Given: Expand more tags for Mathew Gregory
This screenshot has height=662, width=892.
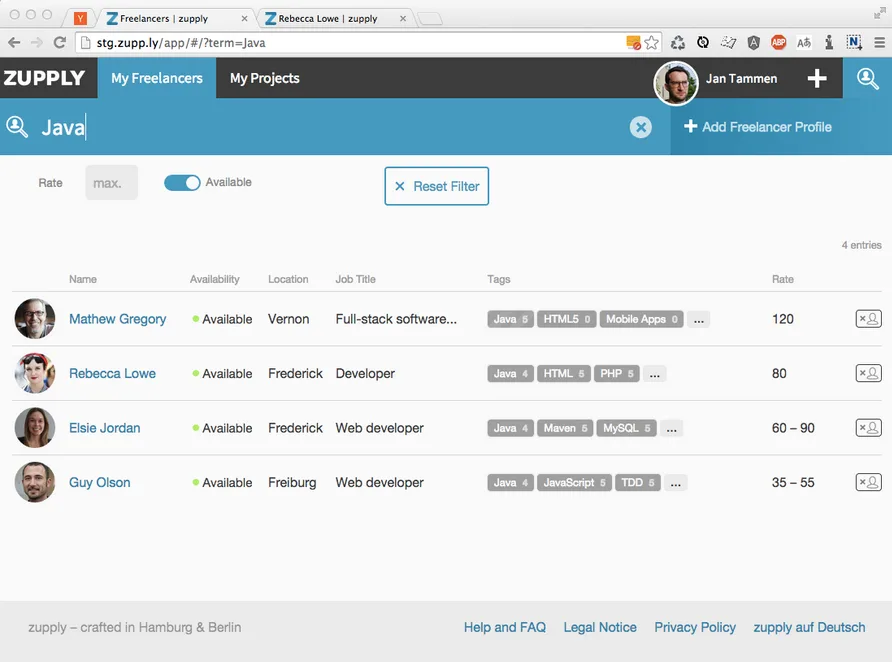Looking at the screenshot, I should point(699,319).
